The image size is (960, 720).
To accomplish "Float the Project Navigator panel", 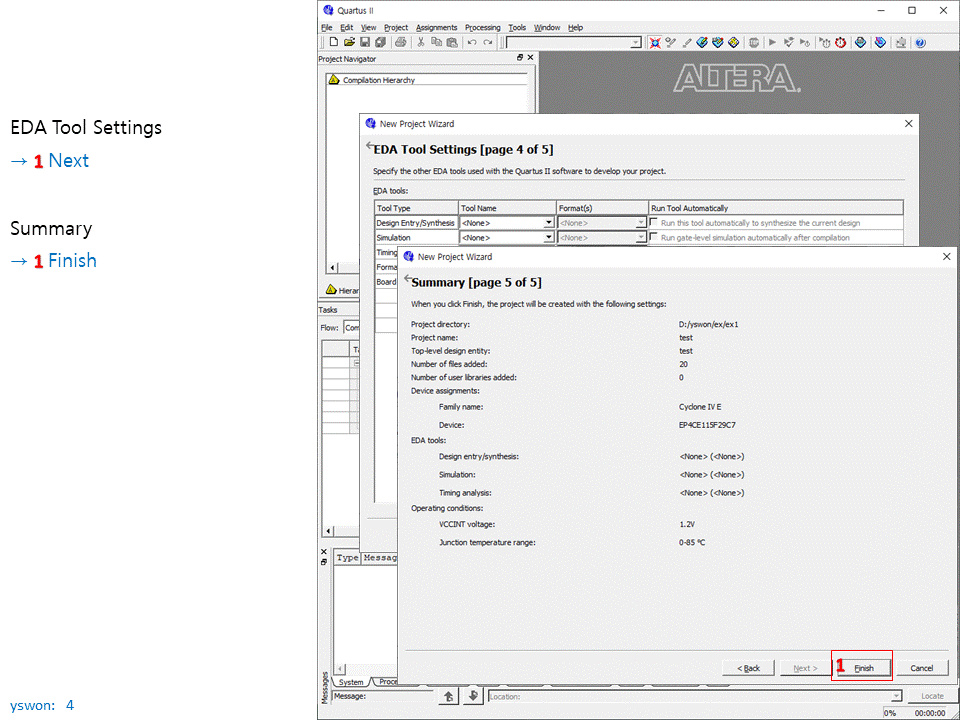I will click(520, 58).
